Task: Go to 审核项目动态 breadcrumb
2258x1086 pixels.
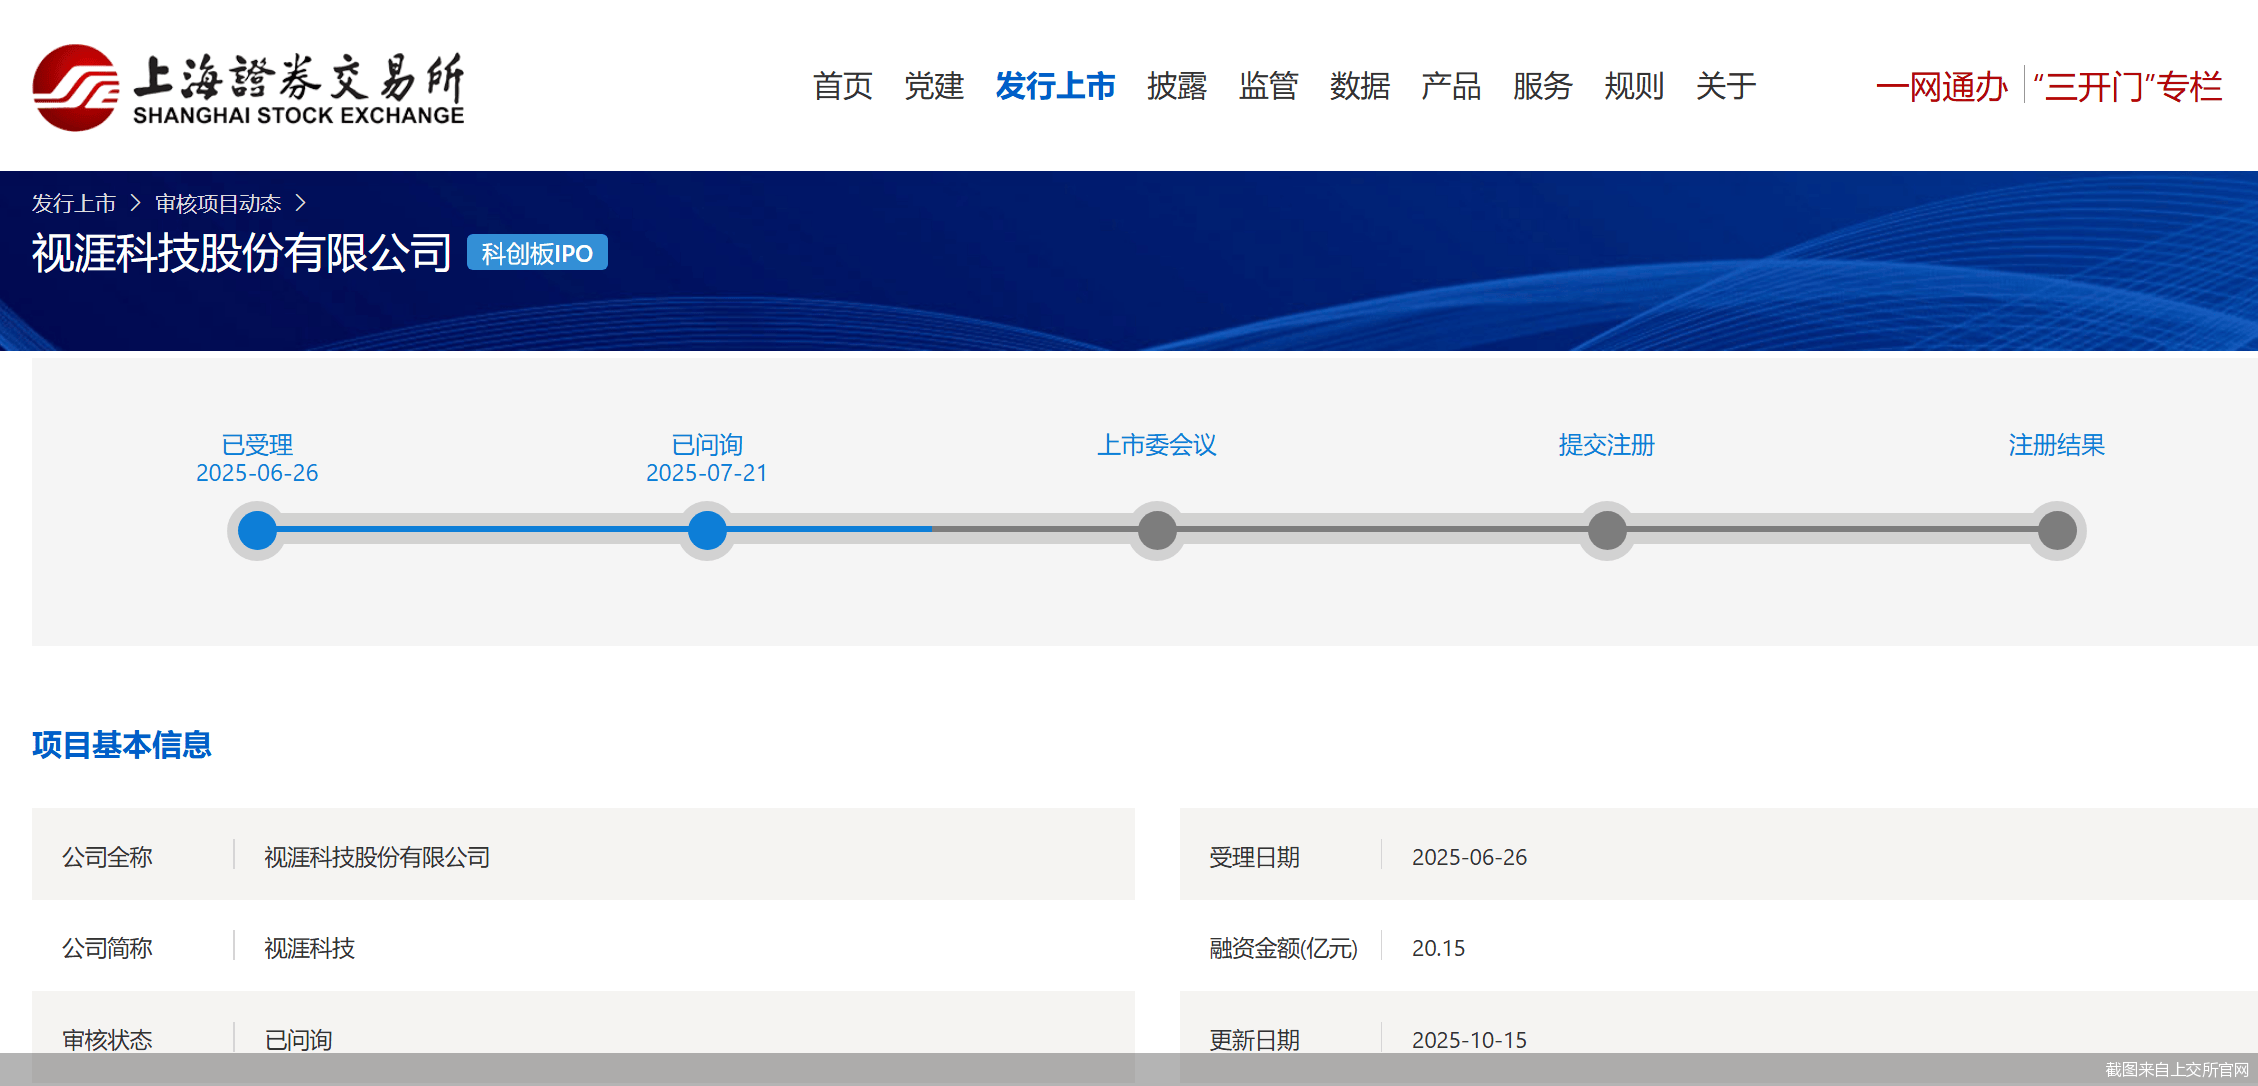Action: [x=218, y=204]
